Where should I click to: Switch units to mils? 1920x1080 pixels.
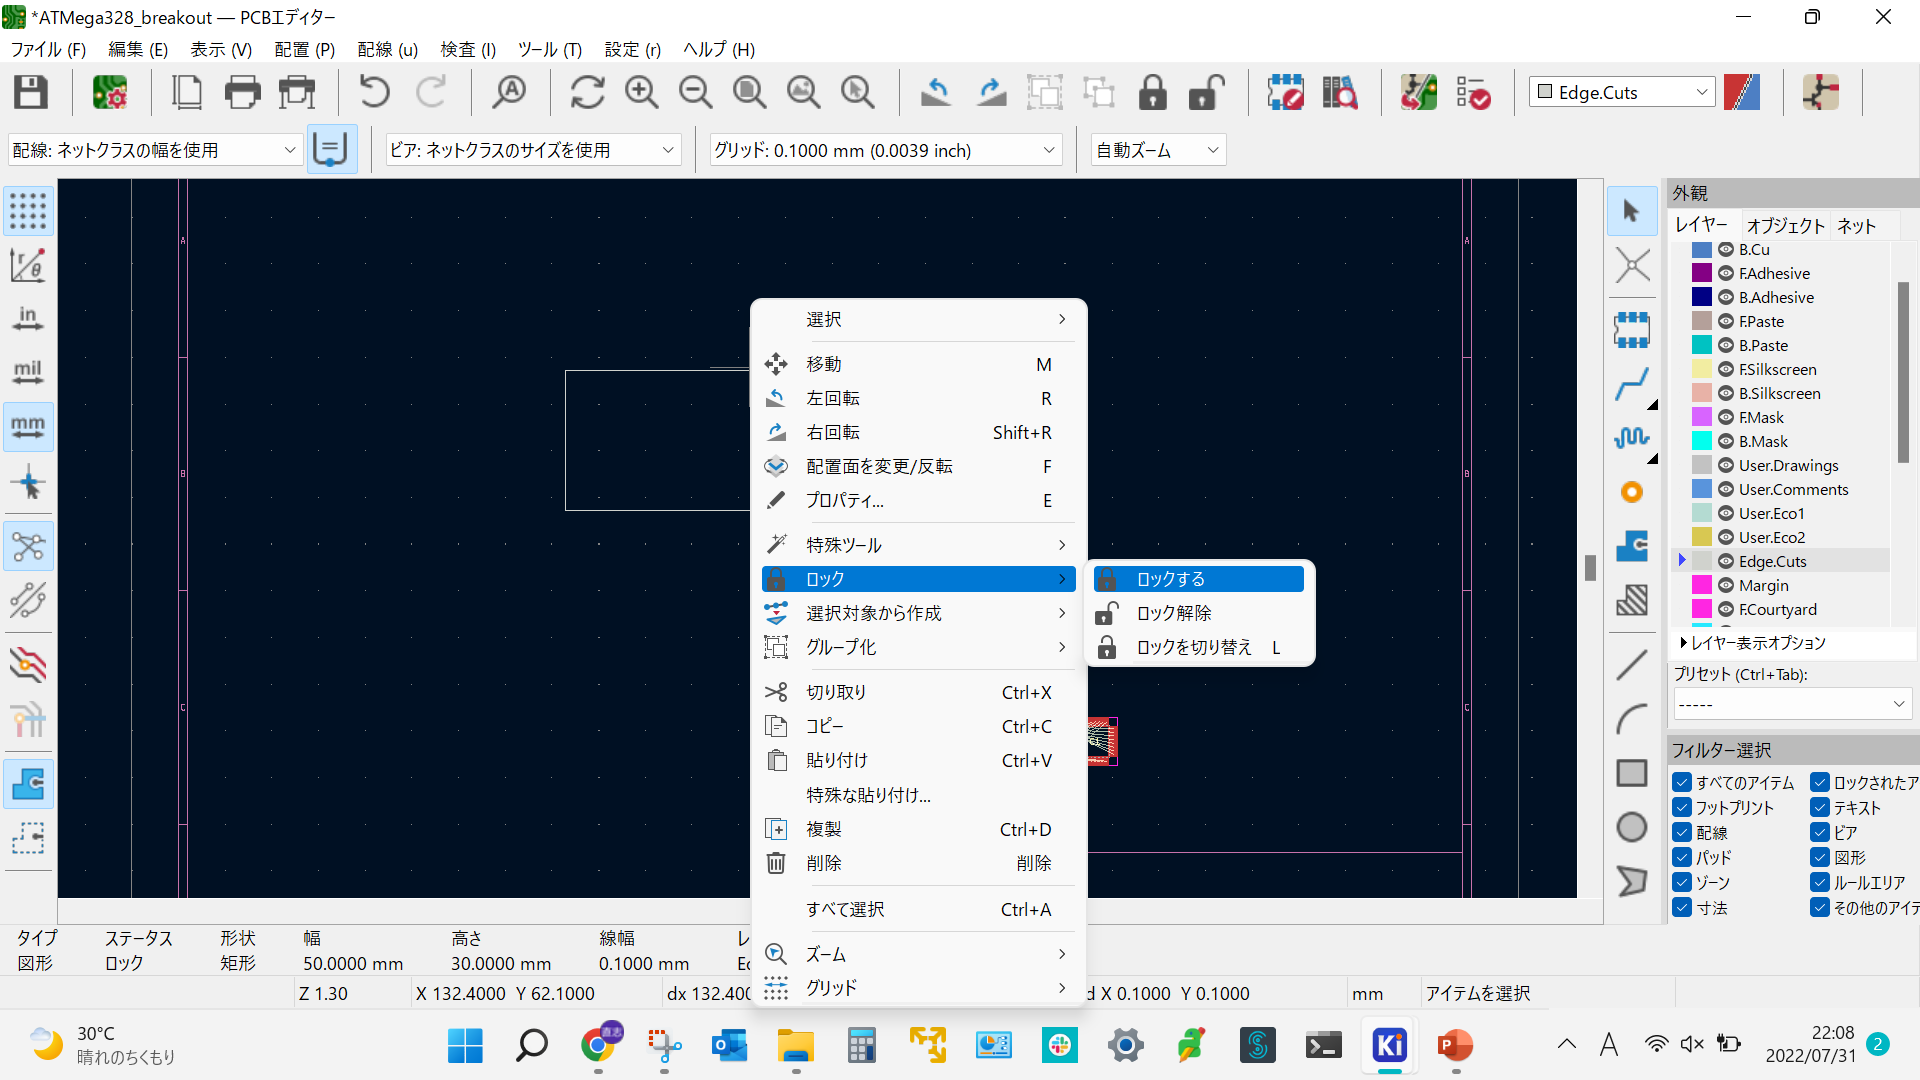coord(28,373)
